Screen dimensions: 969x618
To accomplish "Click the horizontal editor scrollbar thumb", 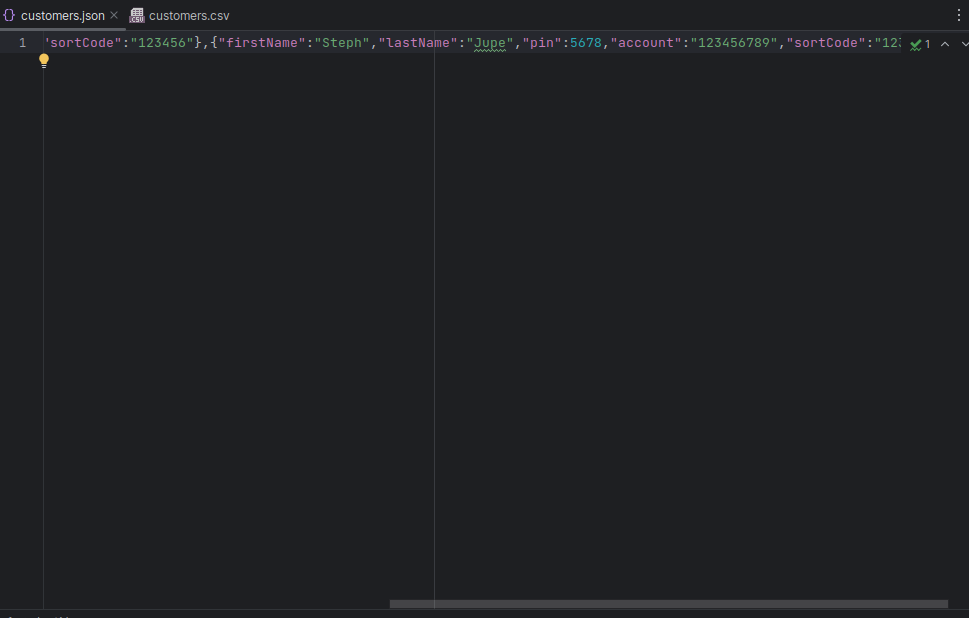I will click(x=669, y=604).
